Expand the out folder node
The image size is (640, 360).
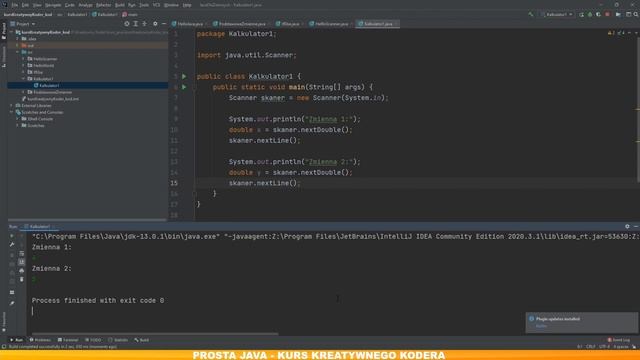[18, 45]
